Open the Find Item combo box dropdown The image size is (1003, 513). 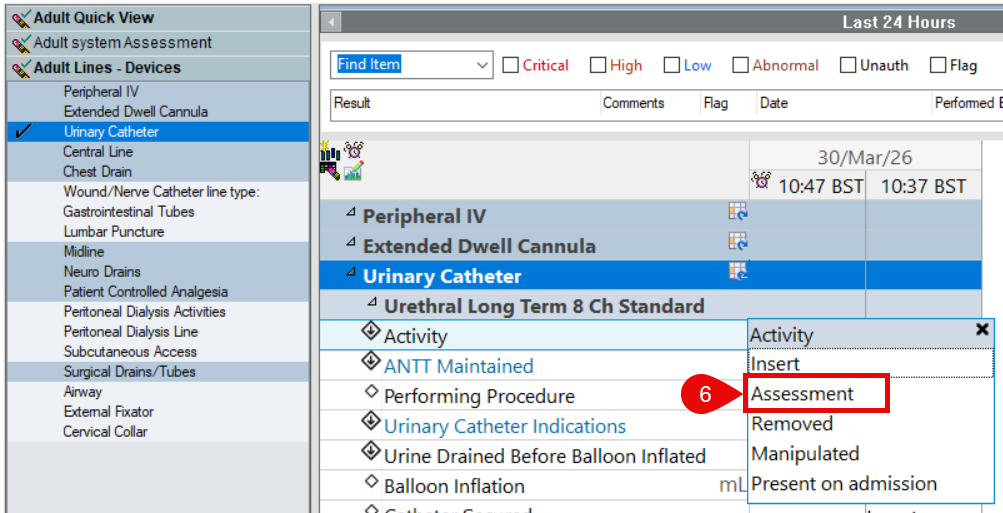483,66
